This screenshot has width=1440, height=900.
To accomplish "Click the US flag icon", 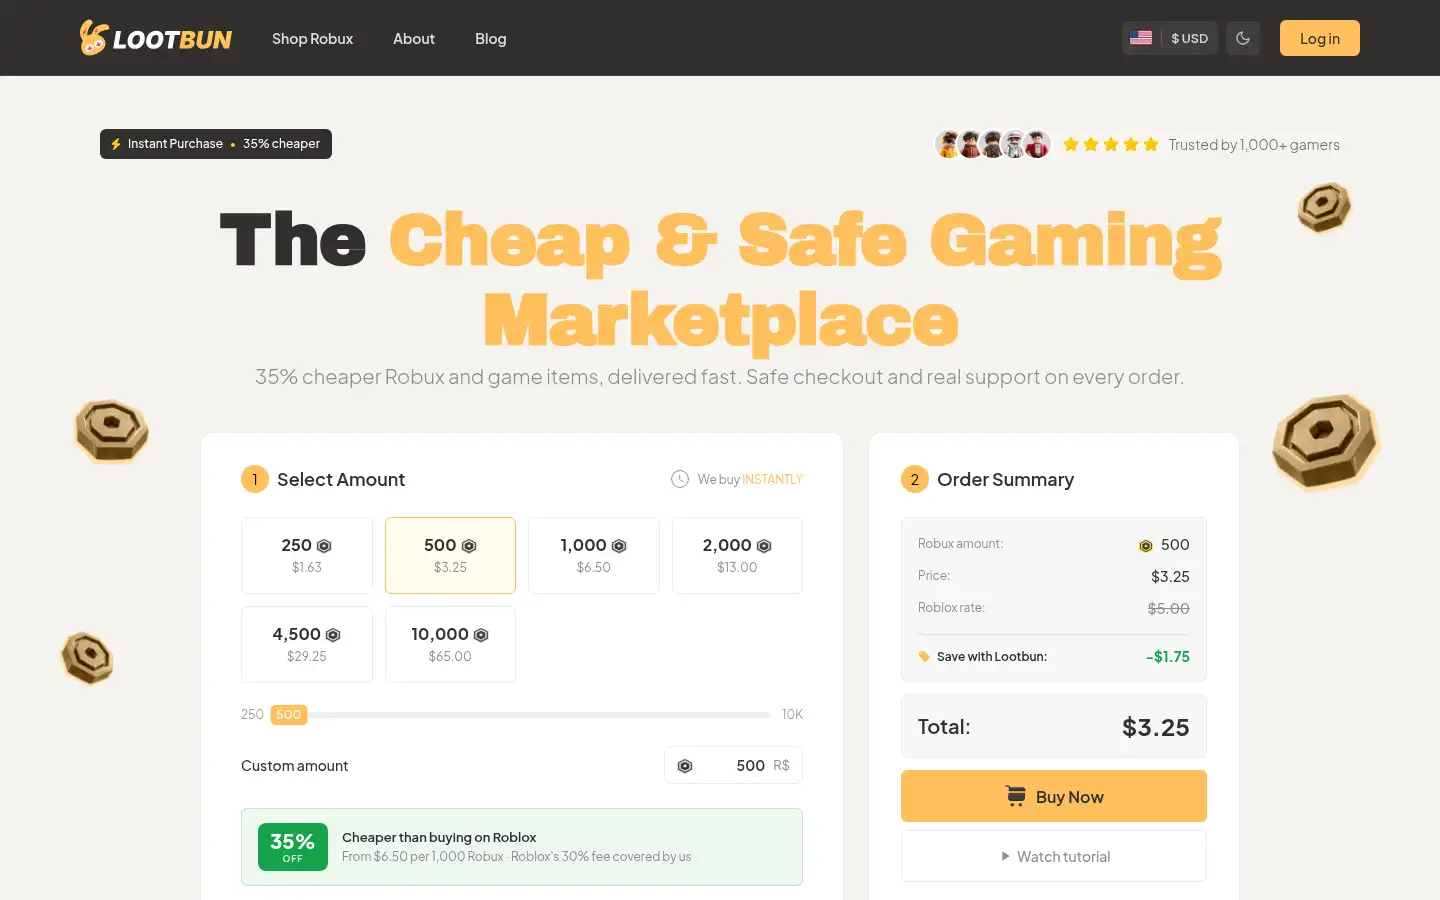I will pyautogui.click(x=1141, y=38).
